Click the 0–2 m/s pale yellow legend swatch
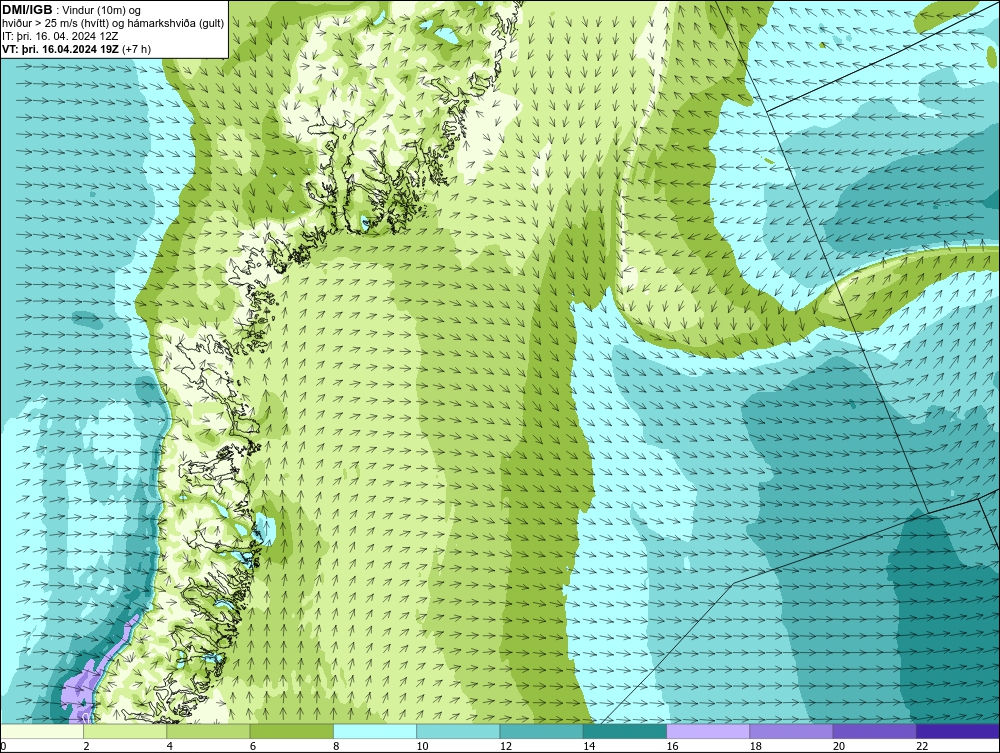Viewport: 1000px width, 753px height. tap(41, 731)
